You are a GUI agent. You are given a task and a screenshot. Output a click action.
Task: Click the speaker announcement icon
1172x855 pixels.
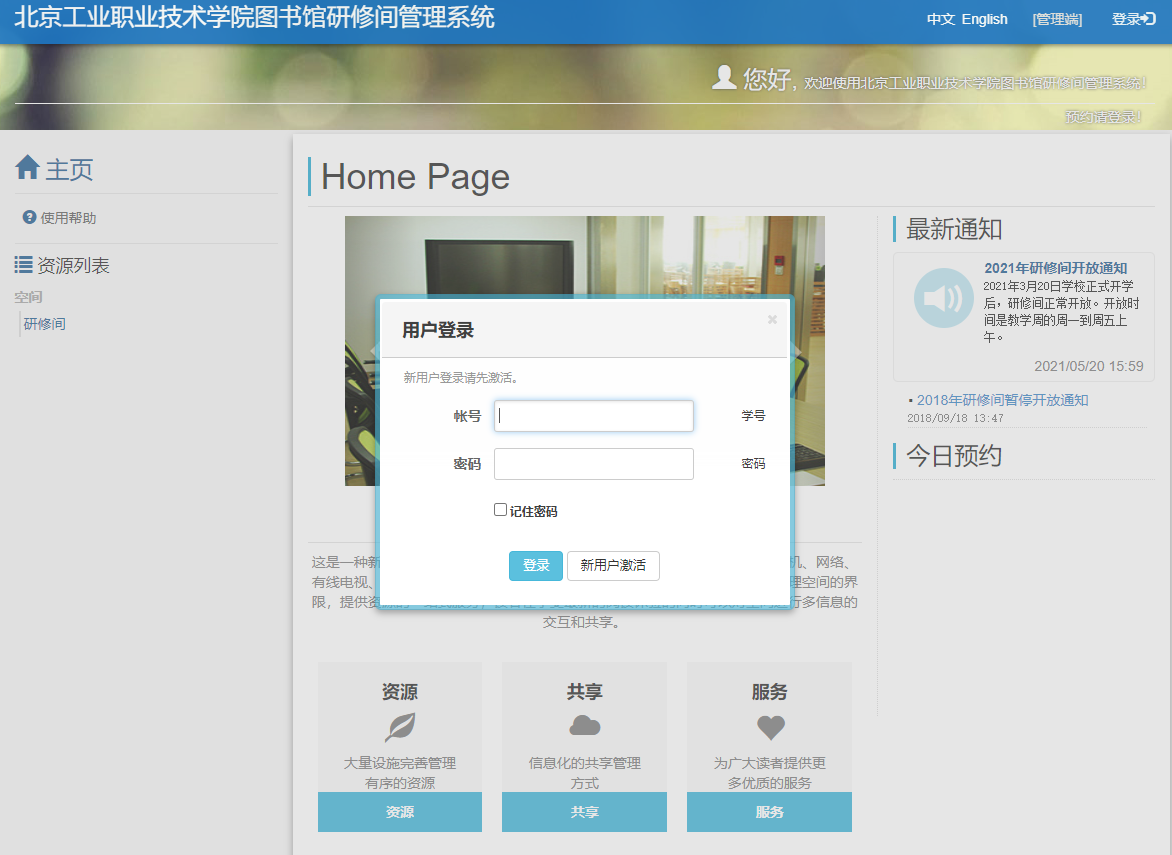[x=943, y=298]
